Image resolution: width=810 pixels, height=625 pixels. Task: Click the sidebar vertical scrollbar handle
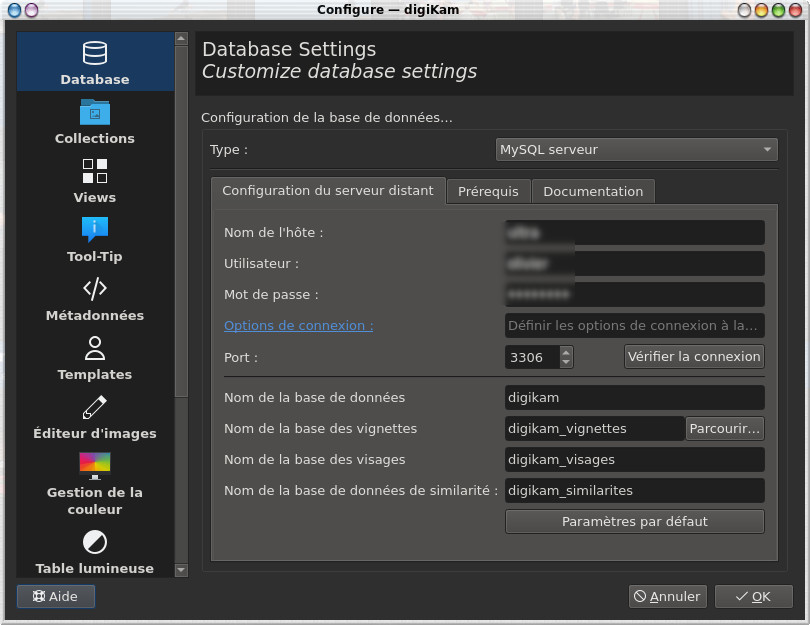click(x=181, y=222)
